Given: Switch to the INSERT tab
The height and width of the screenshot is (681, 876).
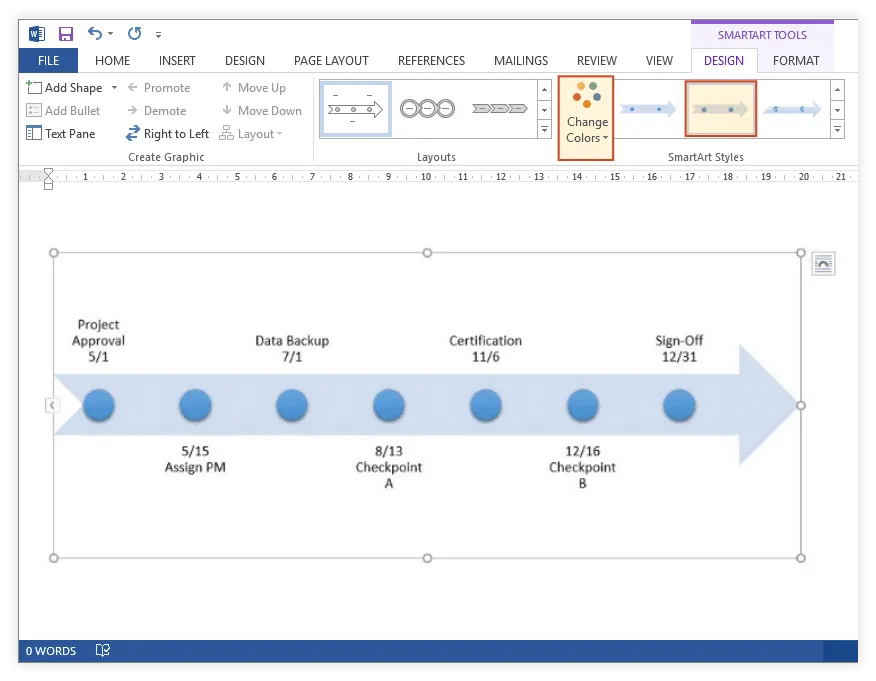Looking at the screenshot, I should pos(177,61).
